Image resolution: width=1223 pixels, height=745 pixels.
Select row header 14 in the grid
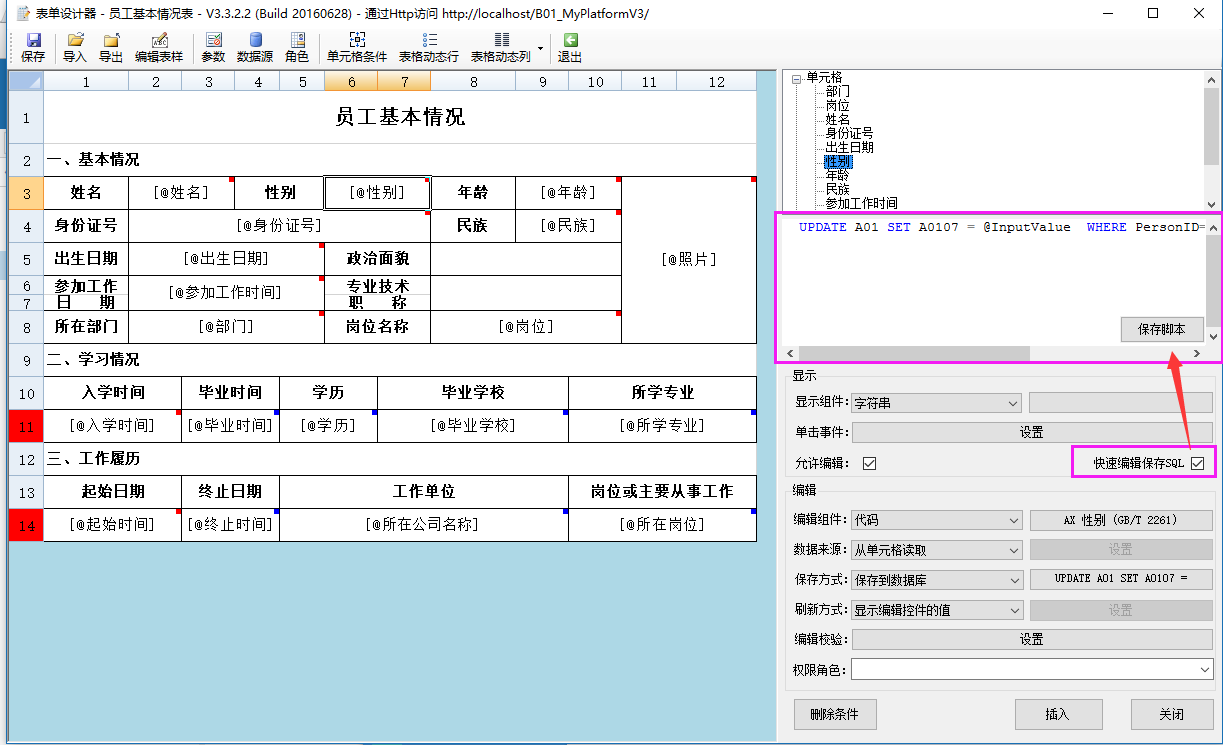[26, 525]
